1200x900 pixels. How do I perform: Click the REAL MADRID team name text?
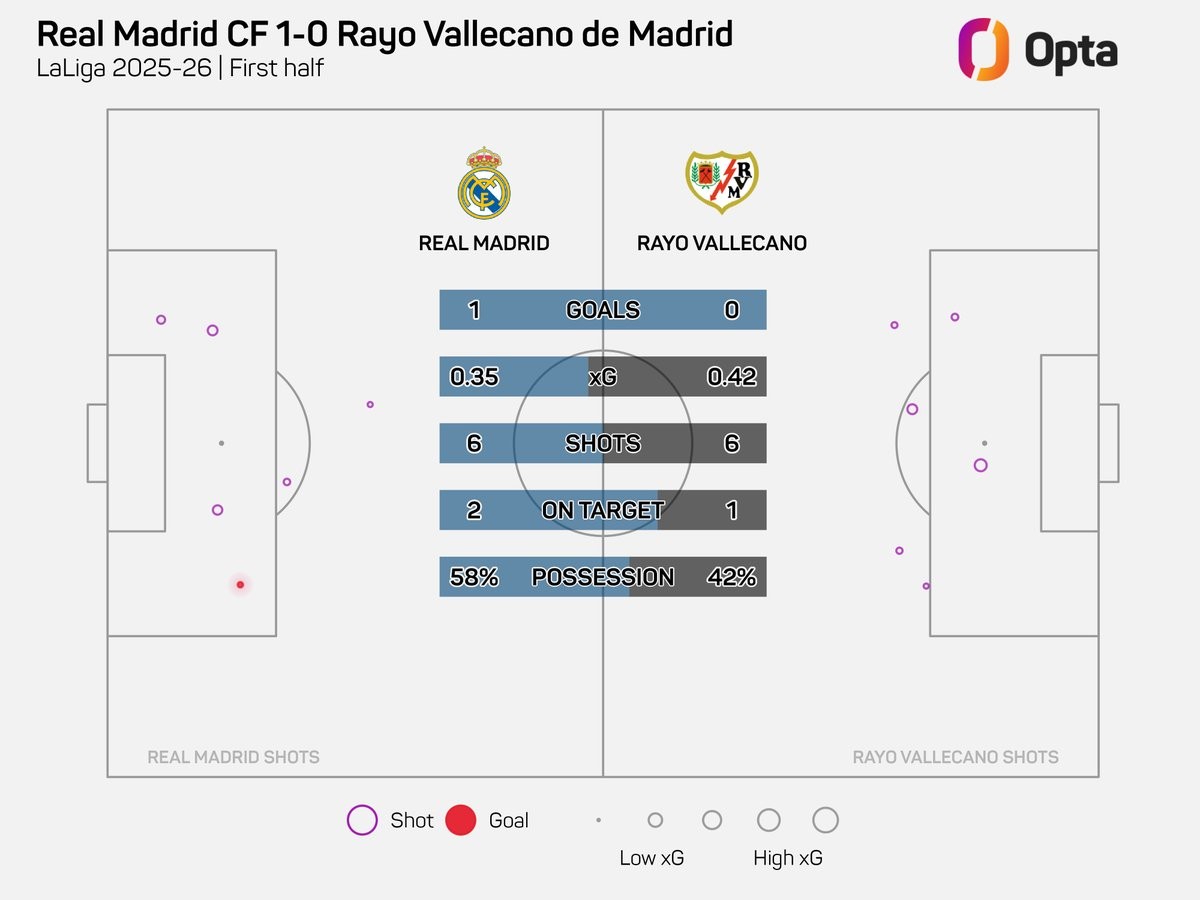coord(484,243)
